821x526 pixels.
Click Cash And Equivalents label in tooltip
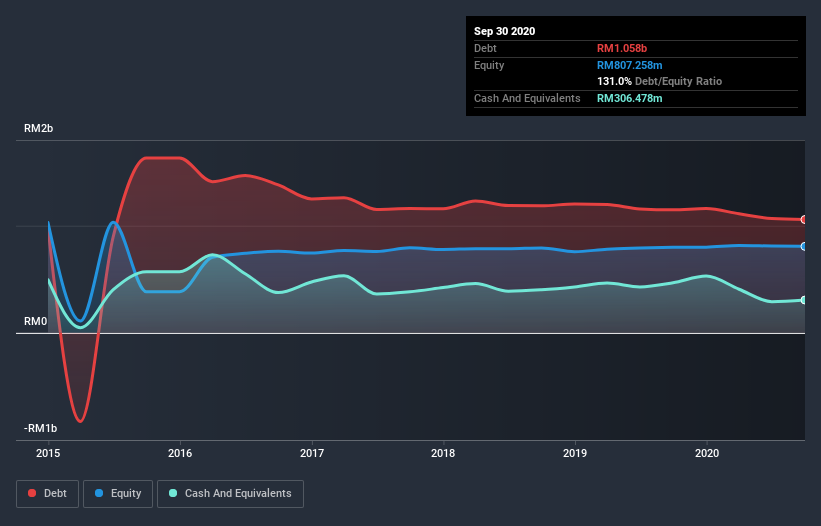527,98
